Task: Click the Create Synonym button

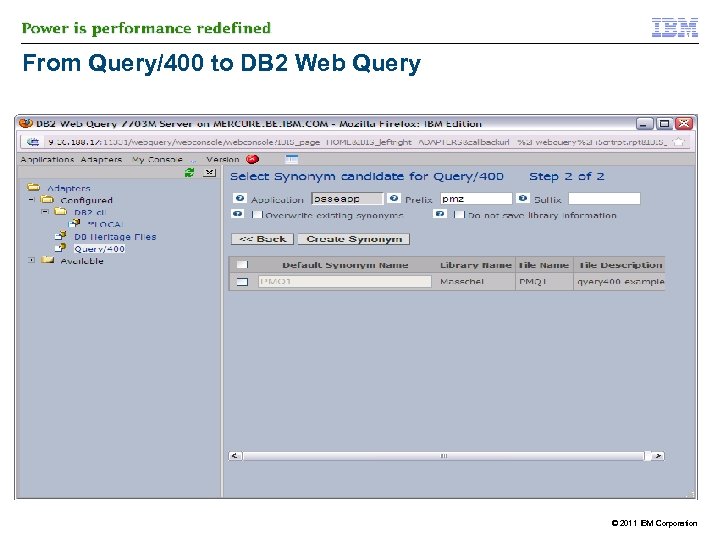Action: tap(354, 239)
